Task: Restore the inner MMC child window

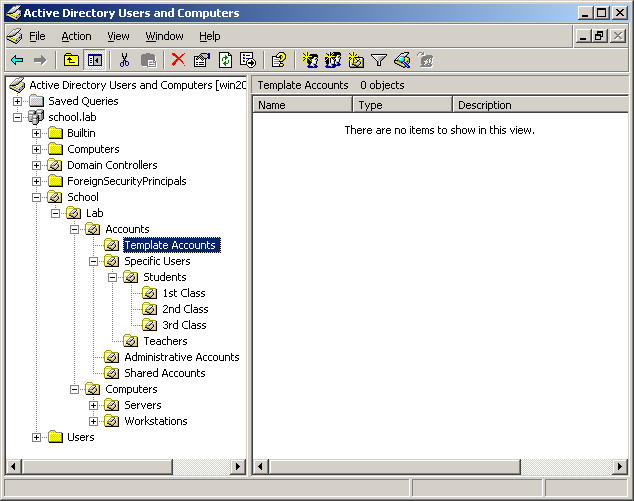Action: (600, 36)
